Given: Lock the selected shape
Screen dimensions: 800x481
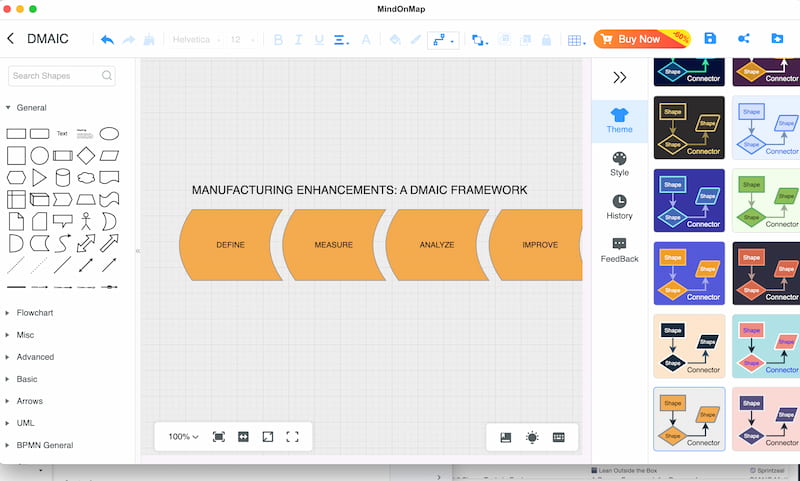Looking at the screenshot, I should 546,40.
